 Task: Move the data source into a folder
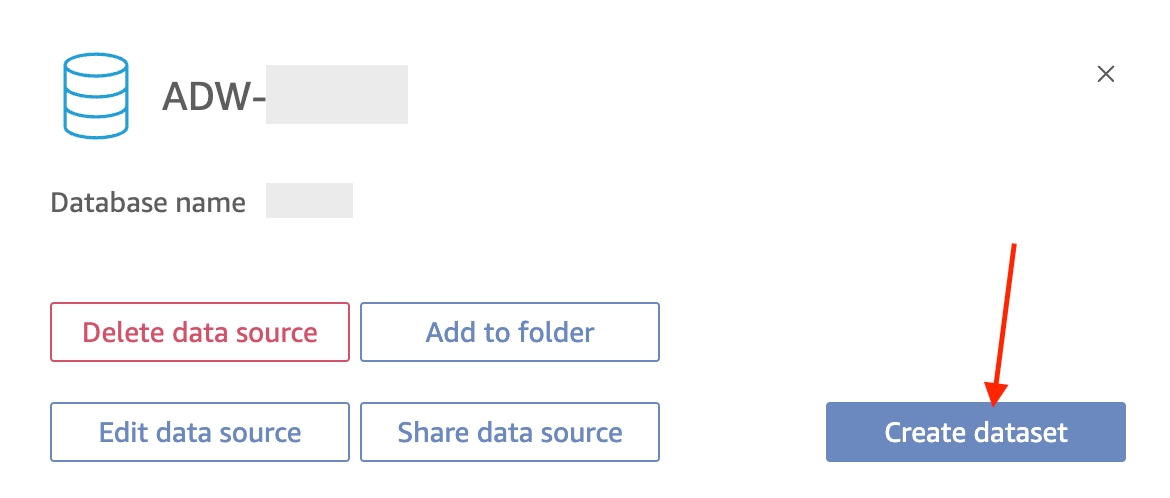[510, 332]
